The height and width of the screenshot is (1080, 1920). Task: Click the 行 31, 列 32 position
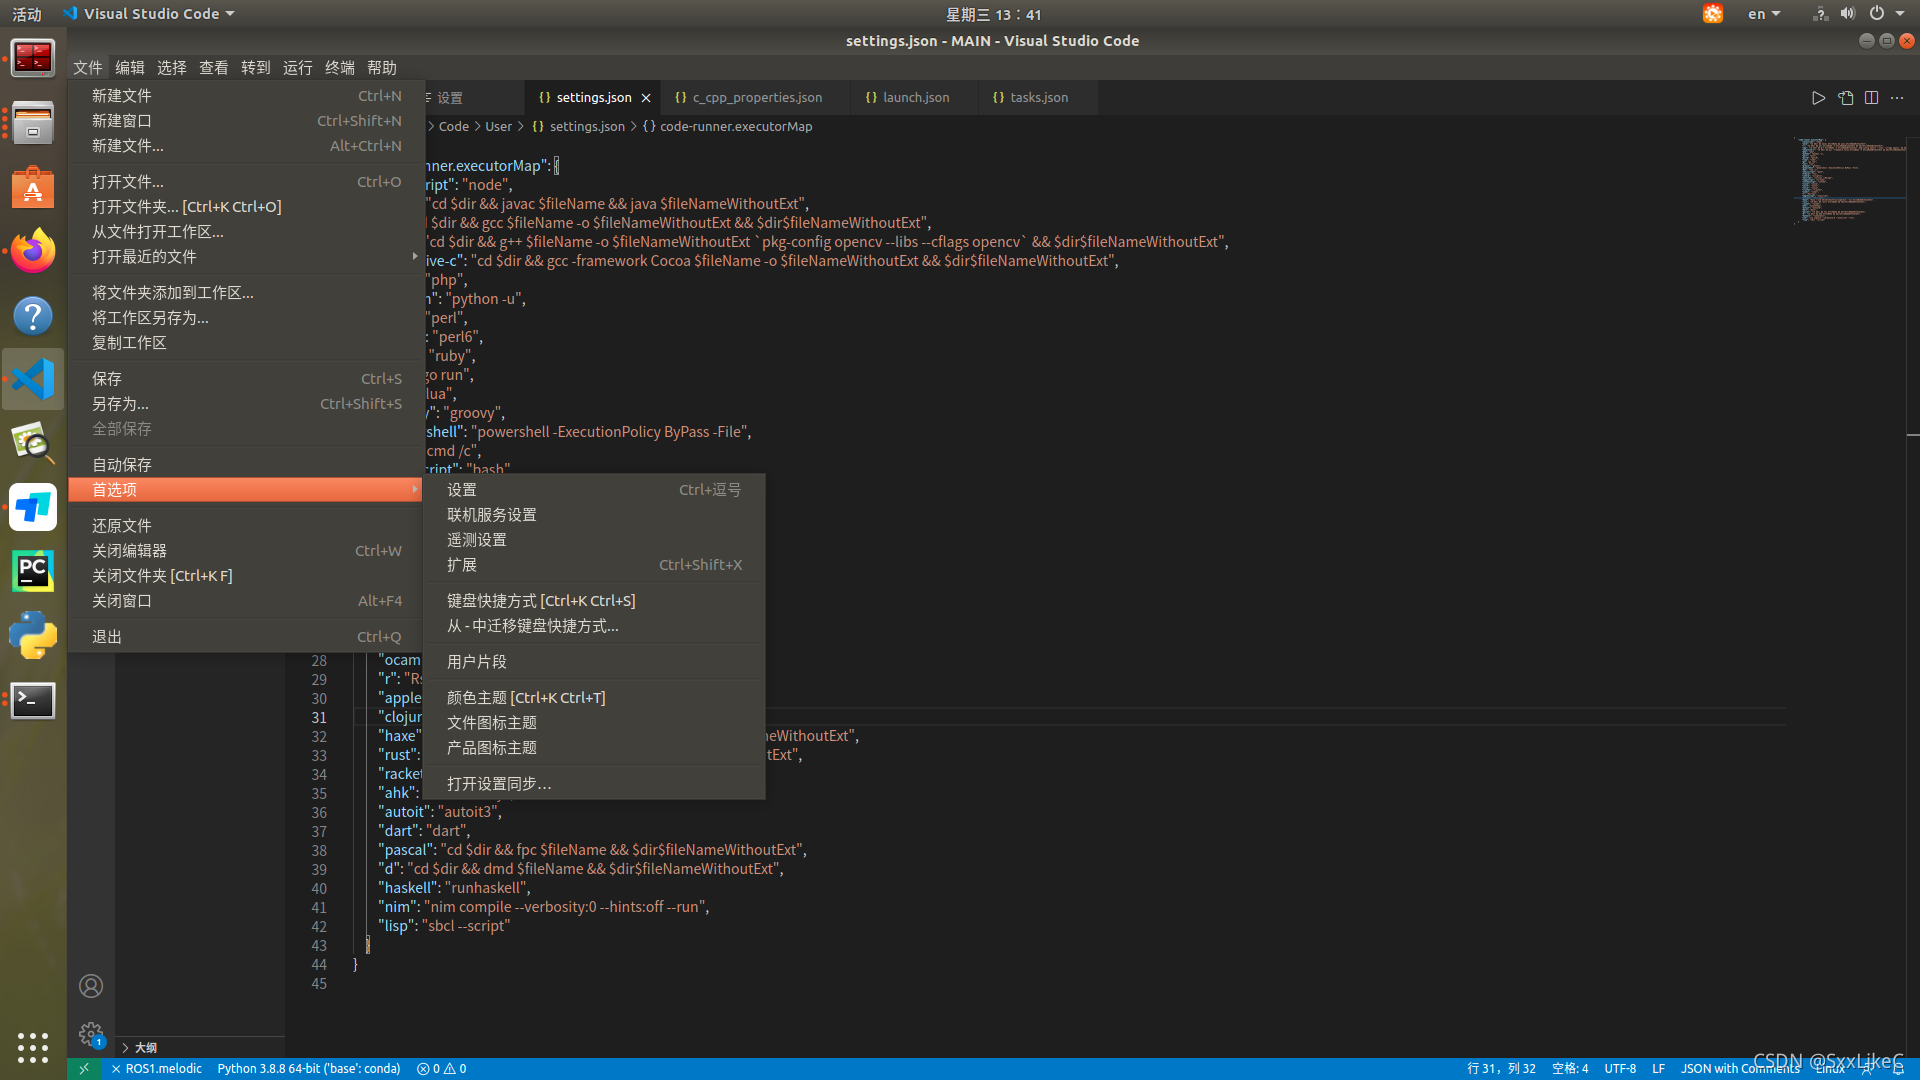pyautogui.click(x=1501, y=1069)
